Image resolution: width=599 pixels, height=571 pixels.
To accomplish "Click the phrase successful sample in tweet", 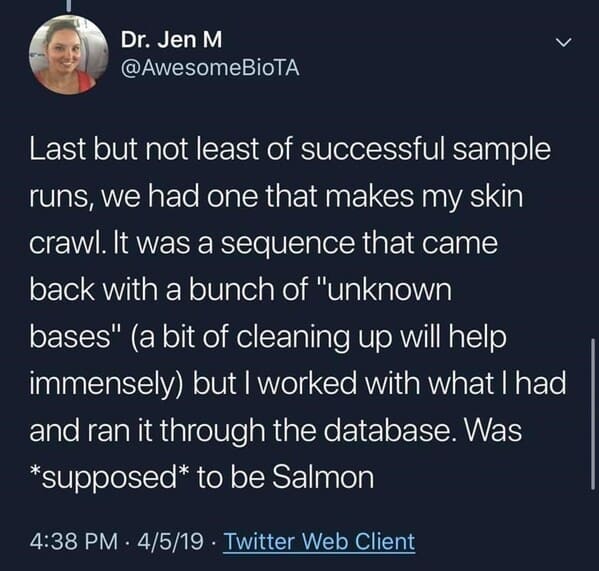I will [426, 150].
